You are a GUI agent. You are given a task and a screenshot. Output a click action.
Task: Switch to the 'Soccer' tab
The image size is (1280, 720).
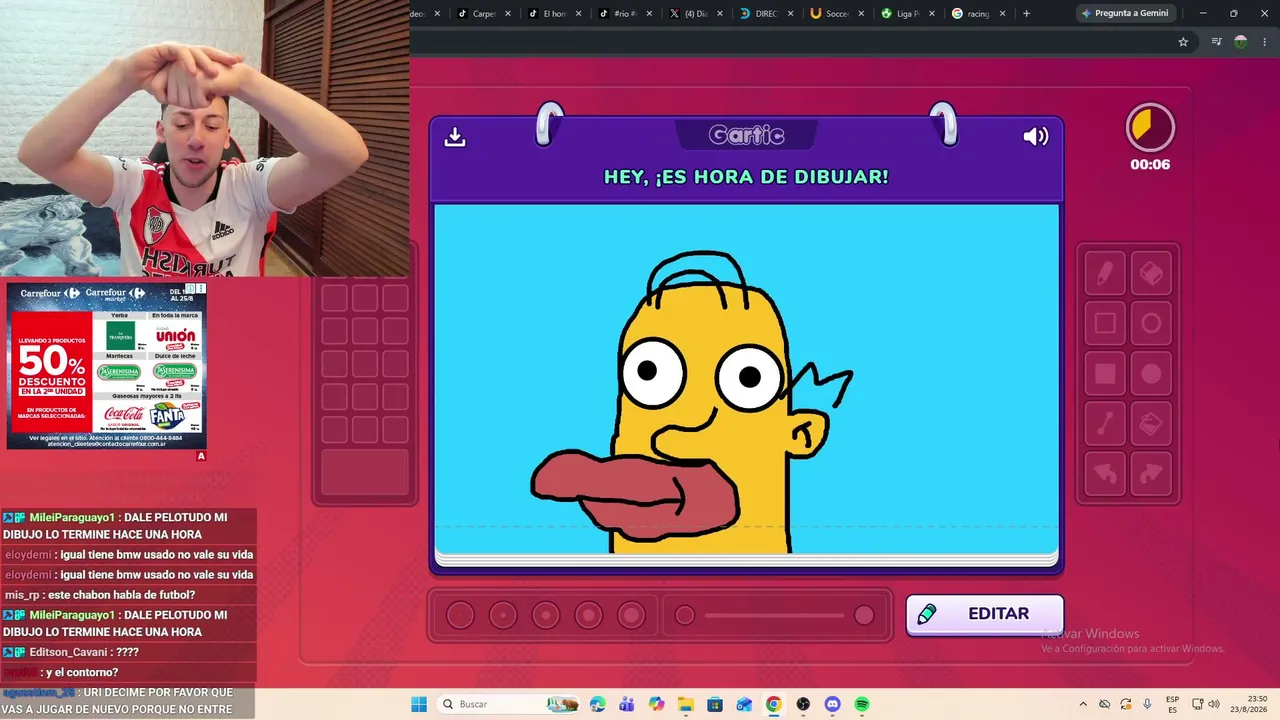838,14
